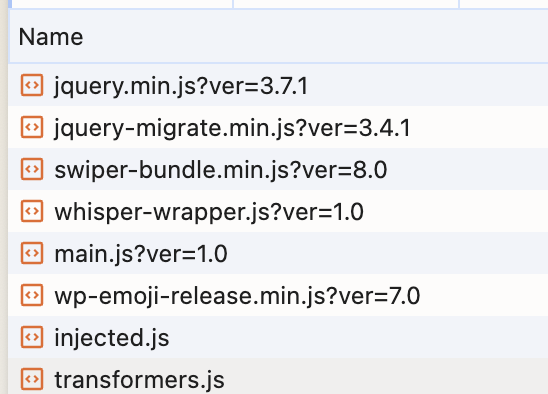Click the first timeline overview segment above Name
The width and height of the screenshot is (548, 394).
pos(122,4)
